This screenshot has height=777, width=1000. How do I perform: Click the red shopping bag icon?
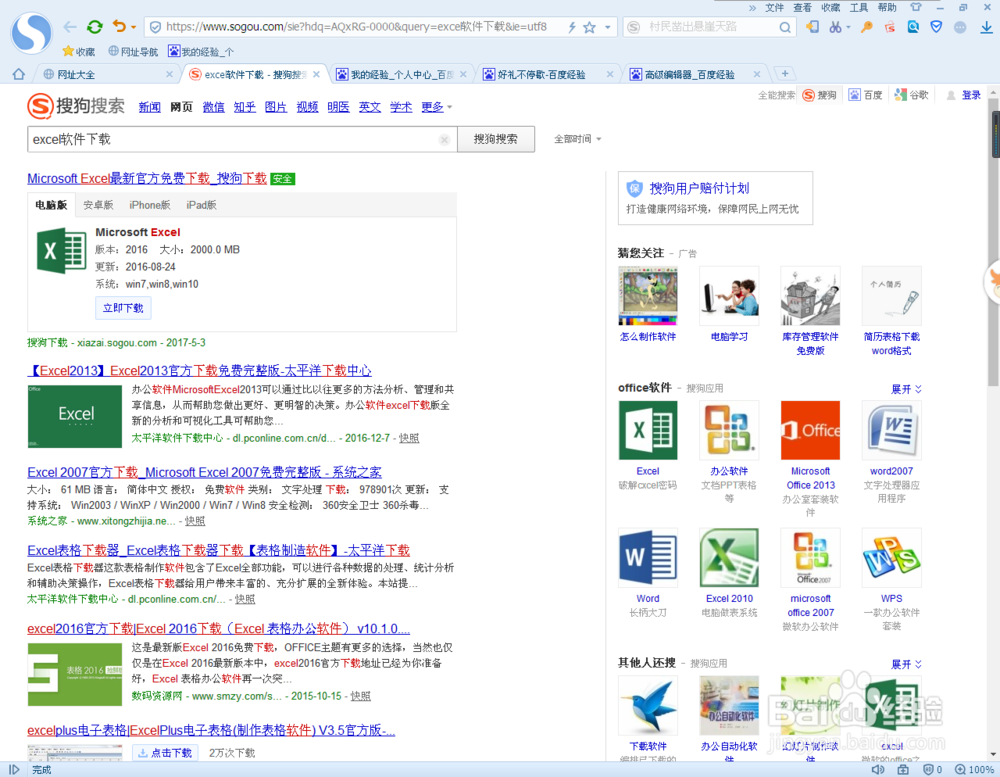click(890, 27)
